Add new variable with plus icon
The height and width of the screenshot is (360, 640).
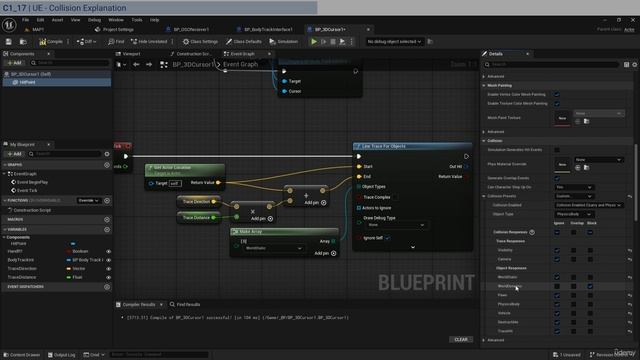point(107,229)
